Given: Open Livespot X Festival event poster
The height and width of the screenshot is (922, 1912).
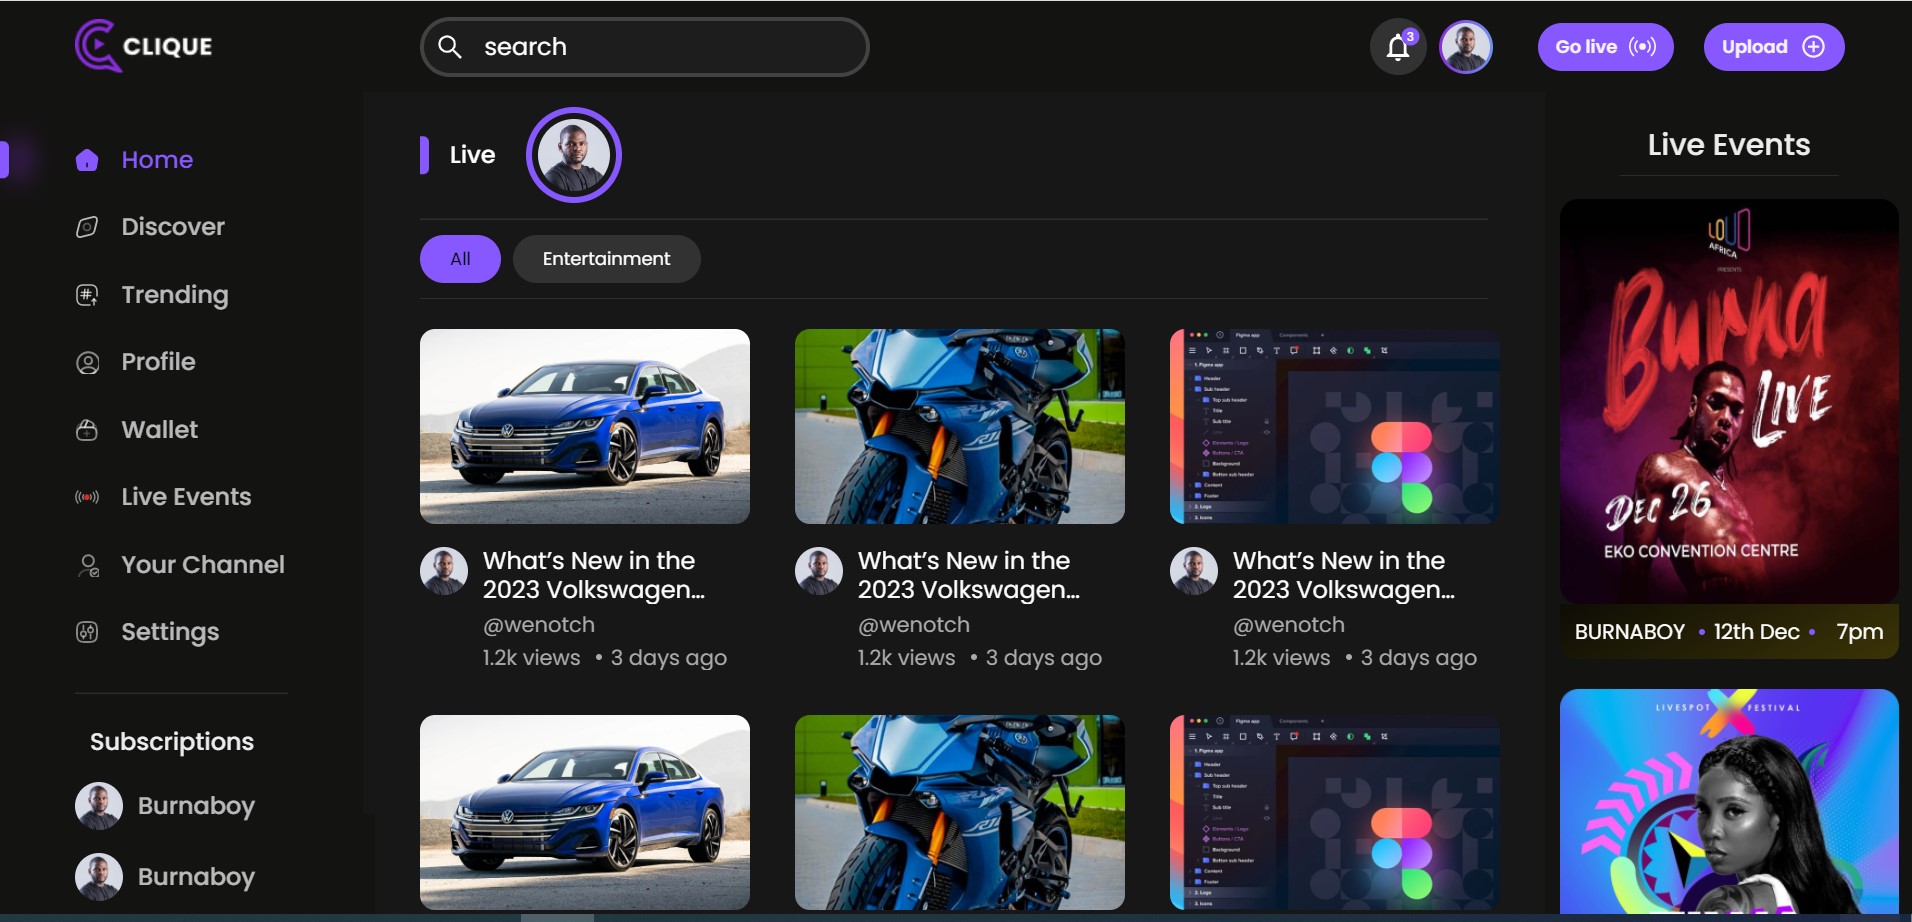Looking at the screenshot, I should tap(1729, 800).
